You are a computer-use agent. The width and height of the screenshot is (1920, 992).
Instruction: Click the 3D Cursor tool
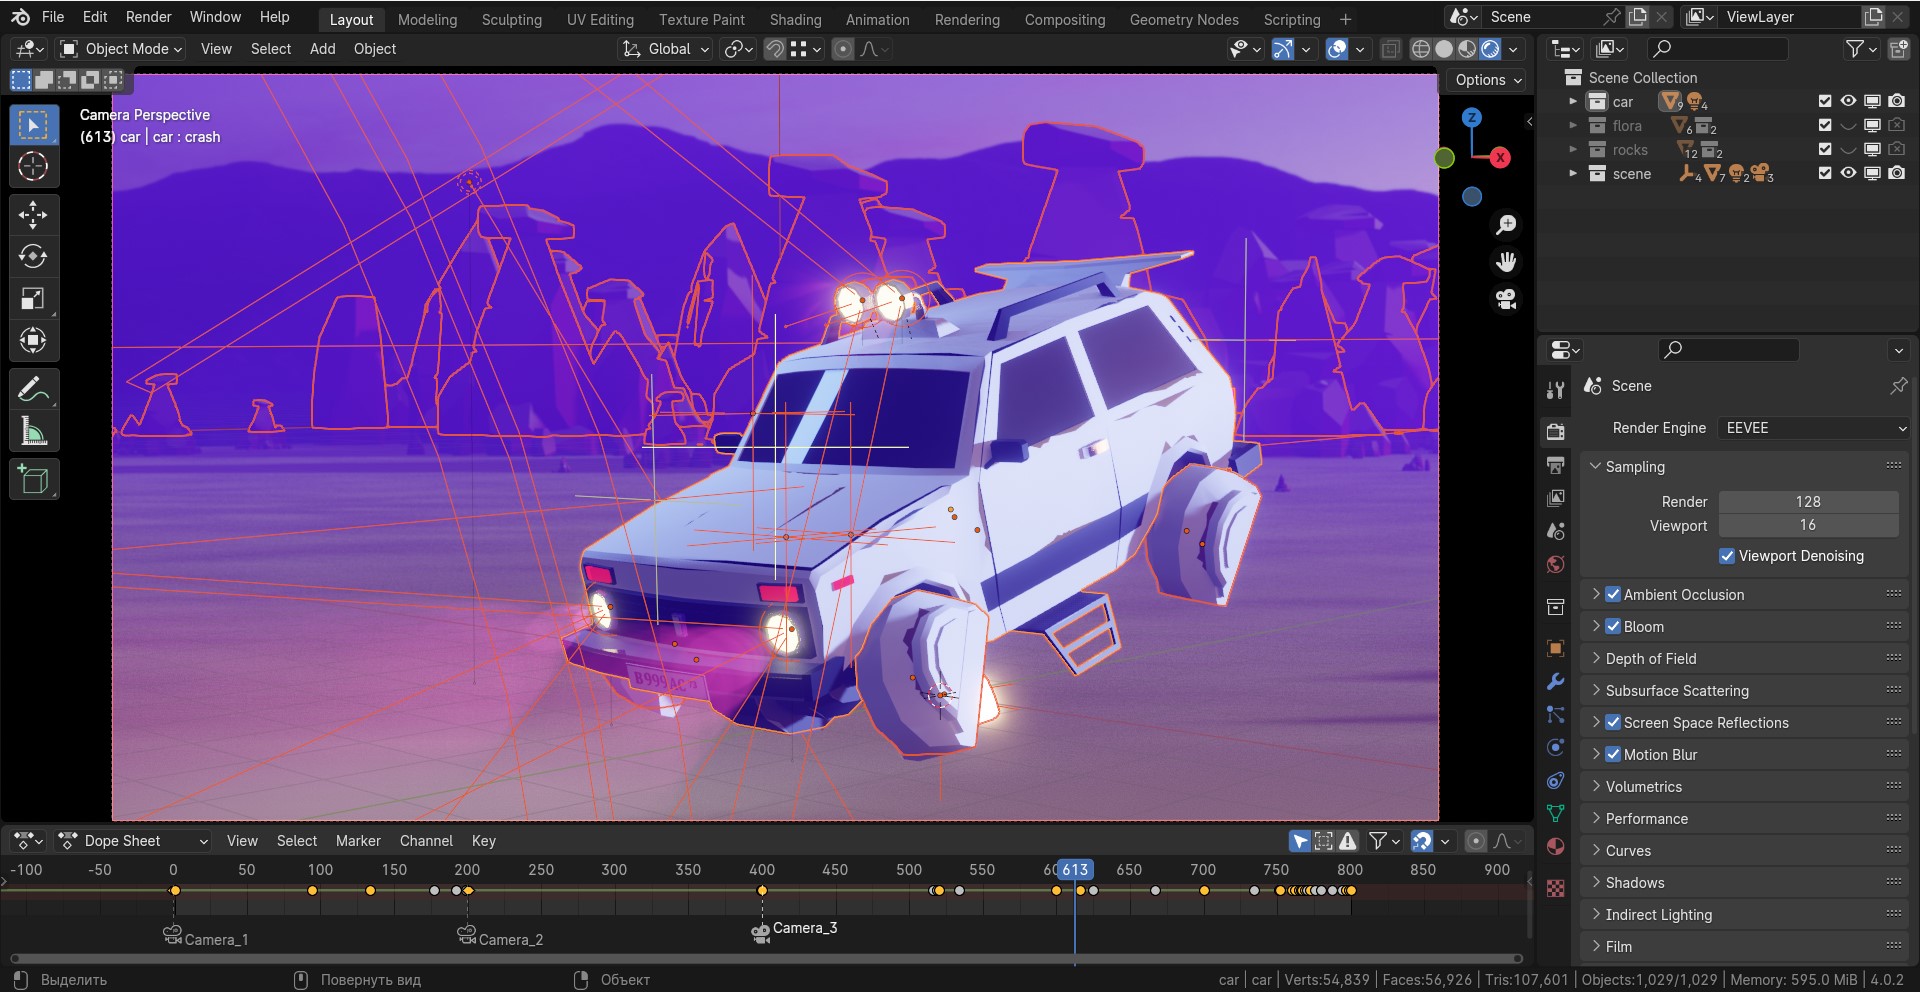[33, 167]
